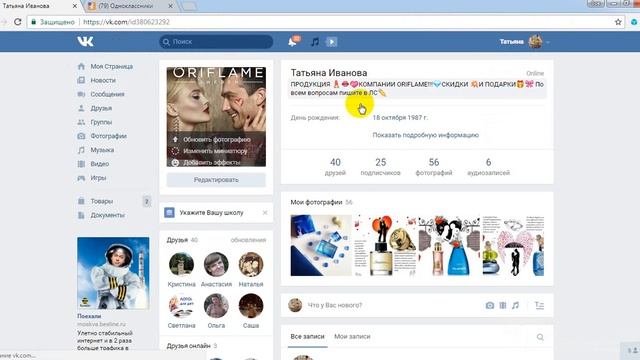Close the Татьяна Иванова browser tab

(75, 6)
